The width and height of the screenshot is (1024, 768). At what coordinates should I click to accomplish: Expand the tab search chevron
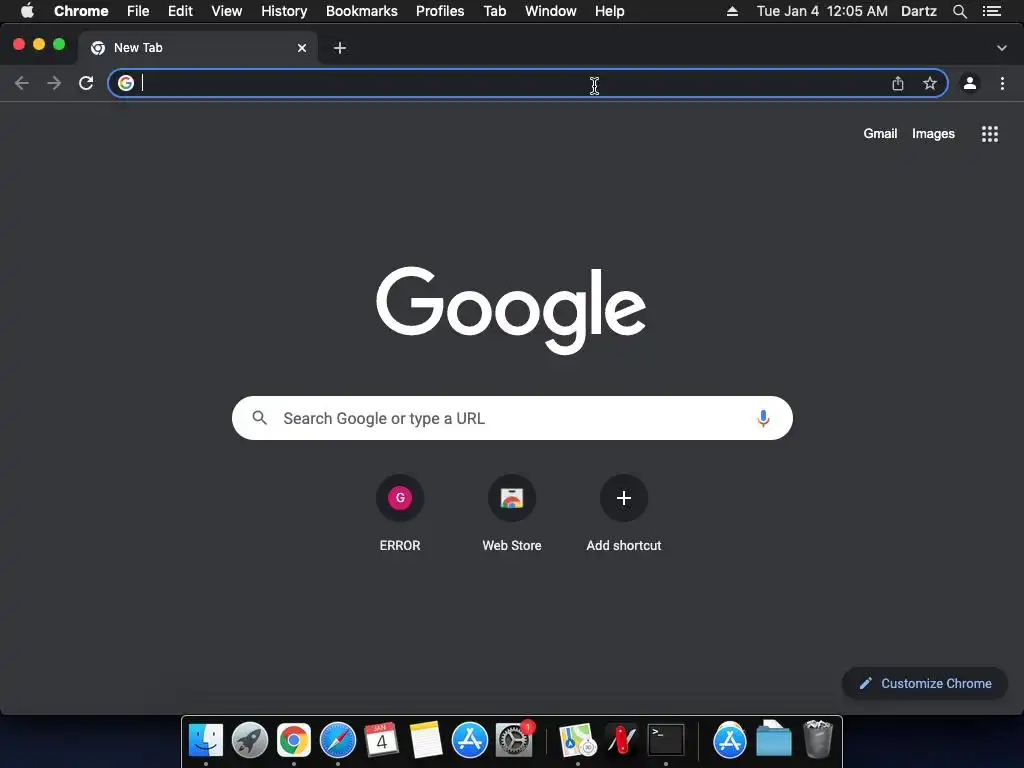(1002, 48)
